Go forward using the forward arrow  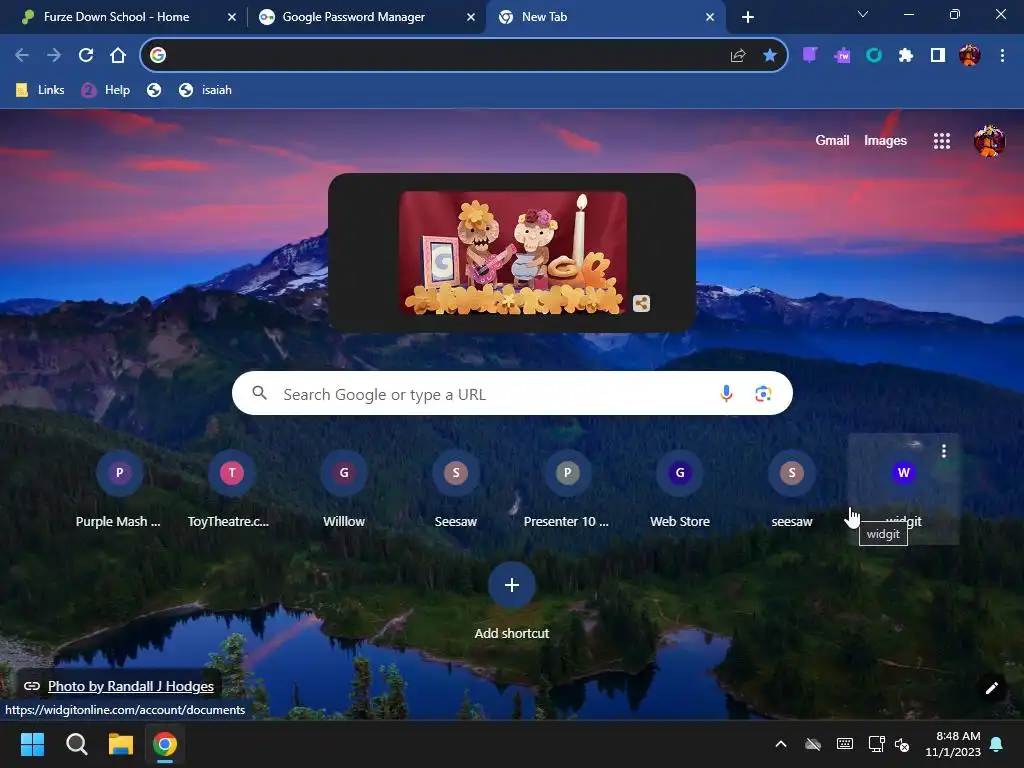pyautogui.click(x=54, y=56)
